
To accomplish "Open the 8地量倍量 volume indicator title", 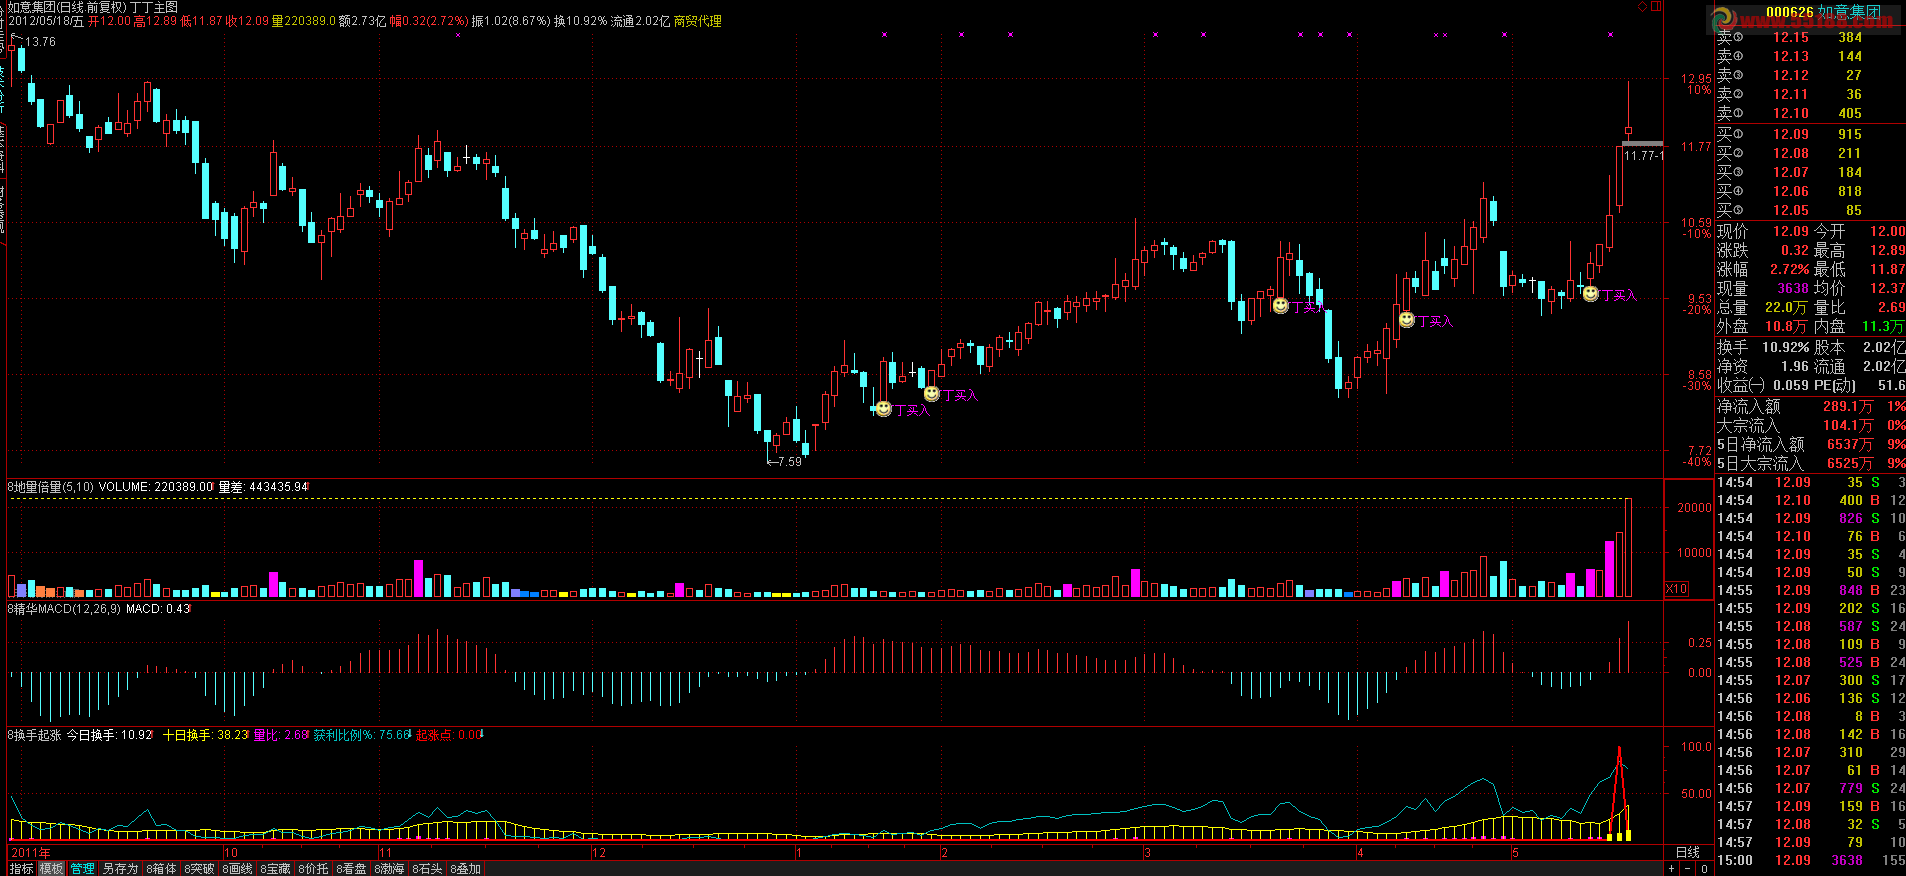I will (x=50, y=487).
